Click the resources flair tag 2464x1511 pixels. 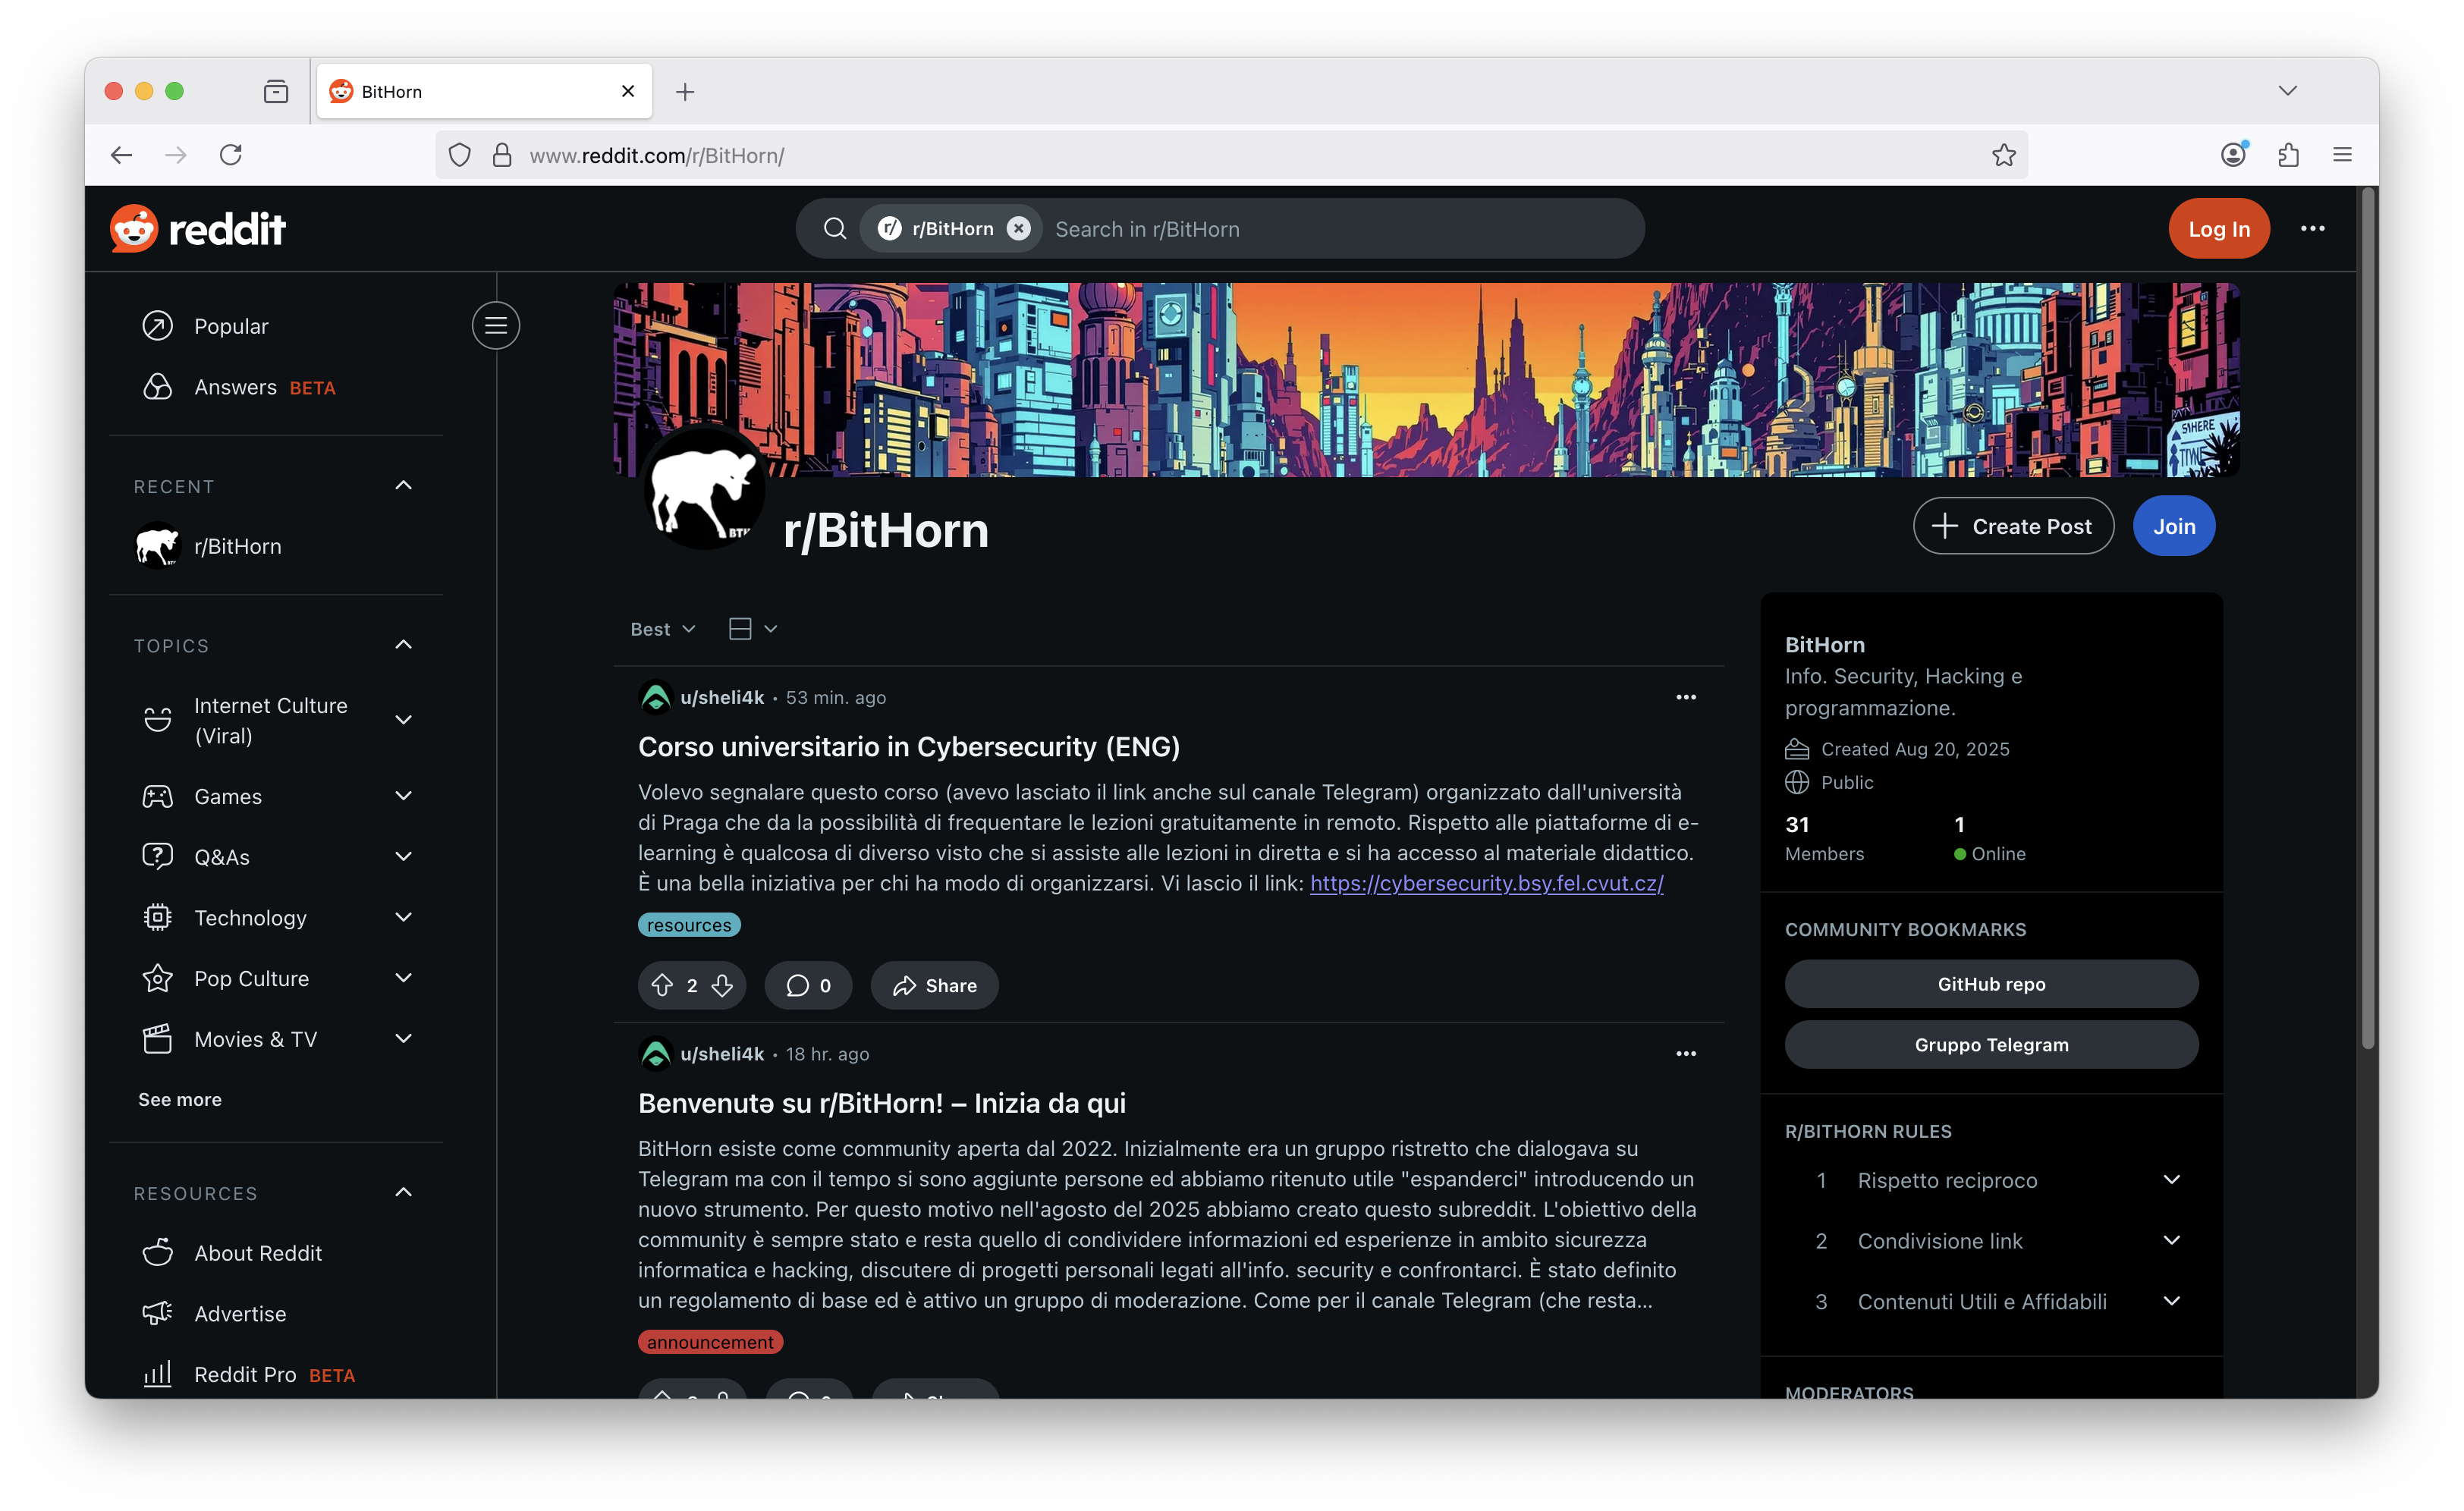click(689, 925)
